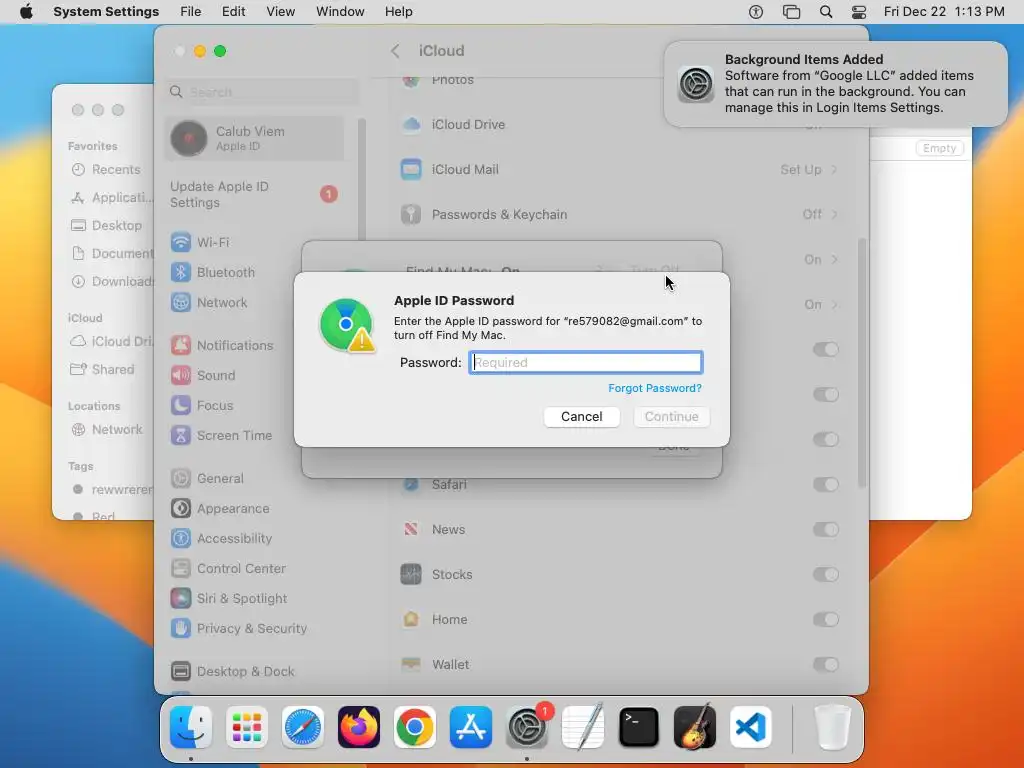Open Downloads in the Finder window sidebar

tap(112, 281)
